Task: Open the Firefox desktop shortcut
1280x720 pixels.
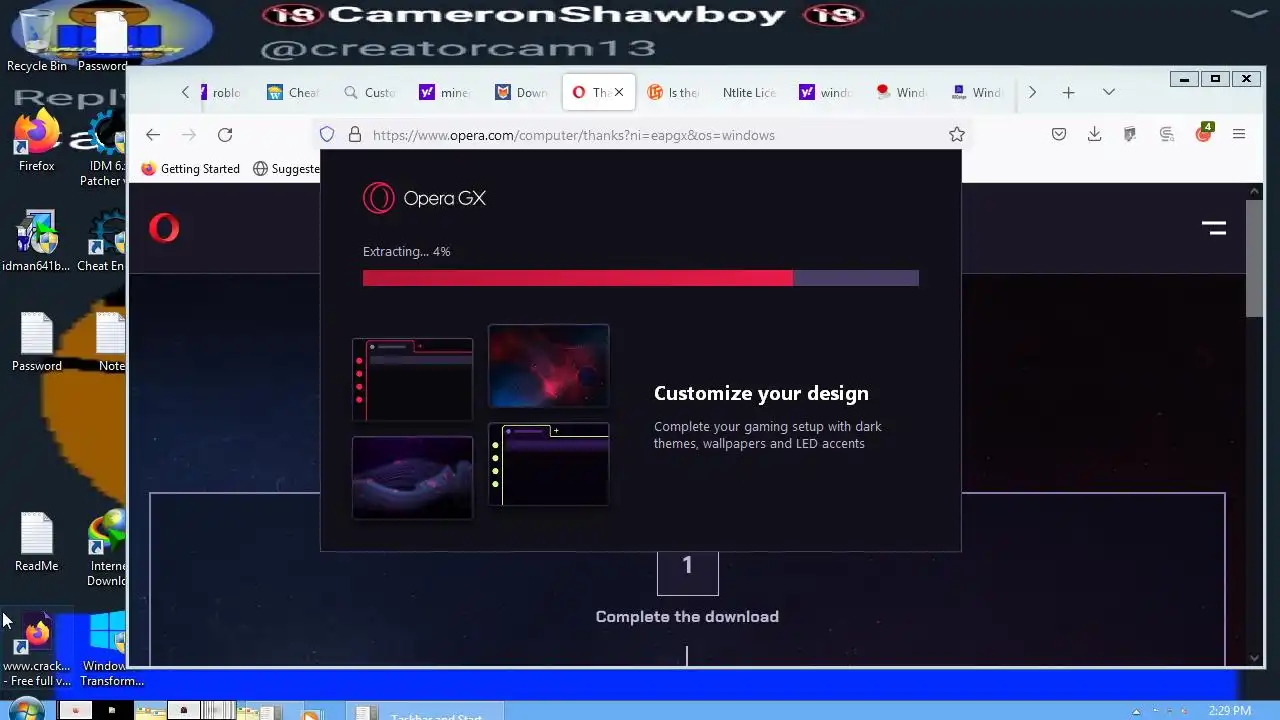Action: coord(36,142)
